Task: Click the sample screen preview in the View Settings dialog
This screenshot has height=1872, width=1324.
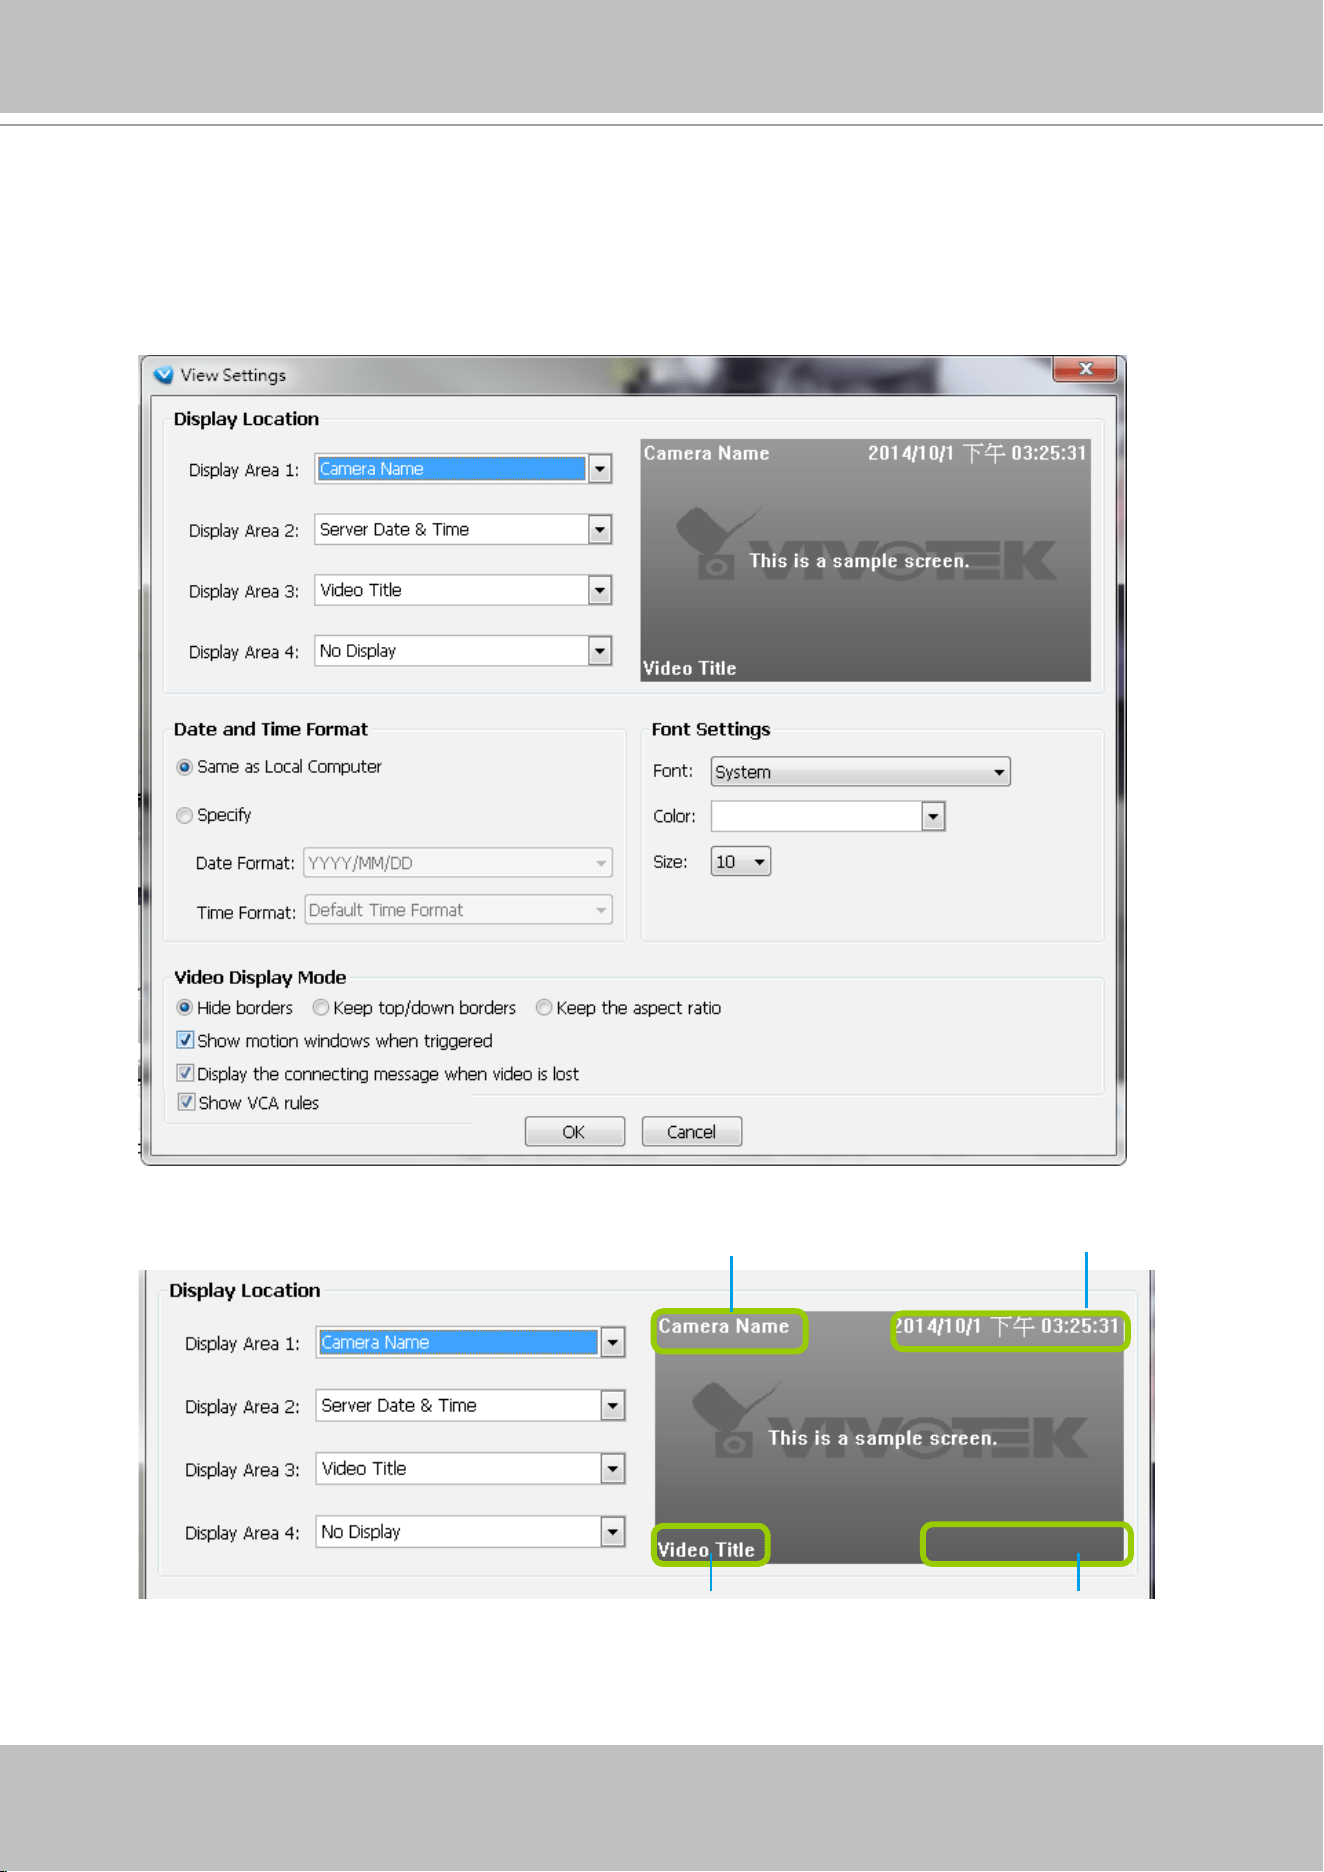Action: pyautogui.click(x=866, y=561)
